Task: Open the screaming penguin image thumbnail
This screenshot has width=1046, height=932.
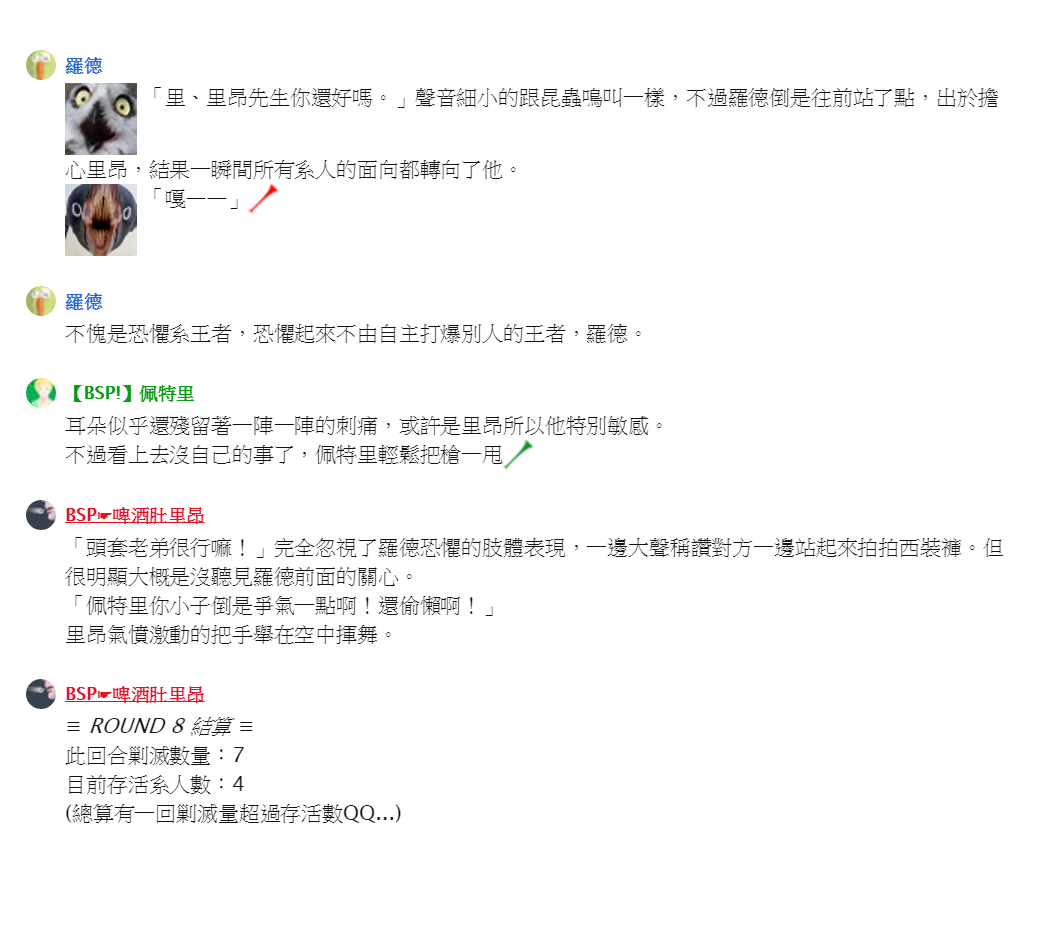Action: [101, 220]
